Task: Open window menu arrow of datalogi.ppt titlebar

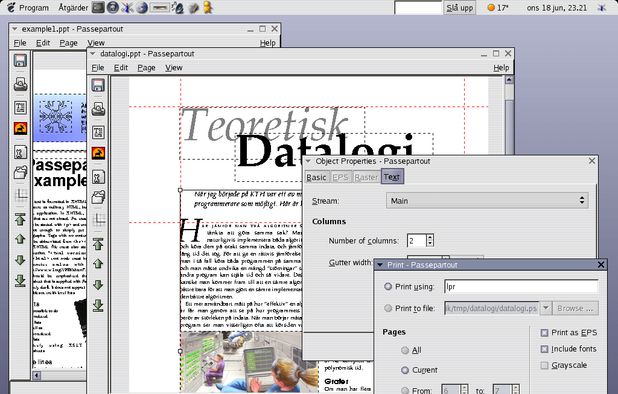Action: pos(93,54)
